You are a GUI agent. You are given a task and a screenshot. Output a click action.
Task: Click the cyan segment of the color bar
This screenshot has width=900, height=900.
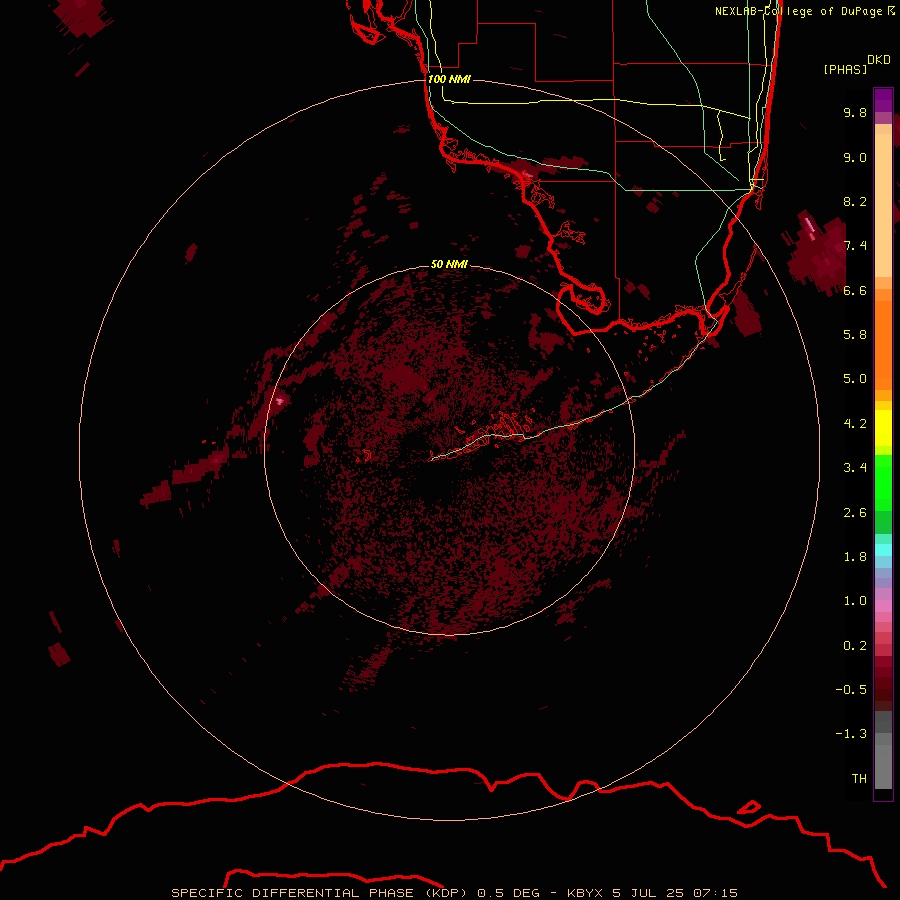(883, 550)
